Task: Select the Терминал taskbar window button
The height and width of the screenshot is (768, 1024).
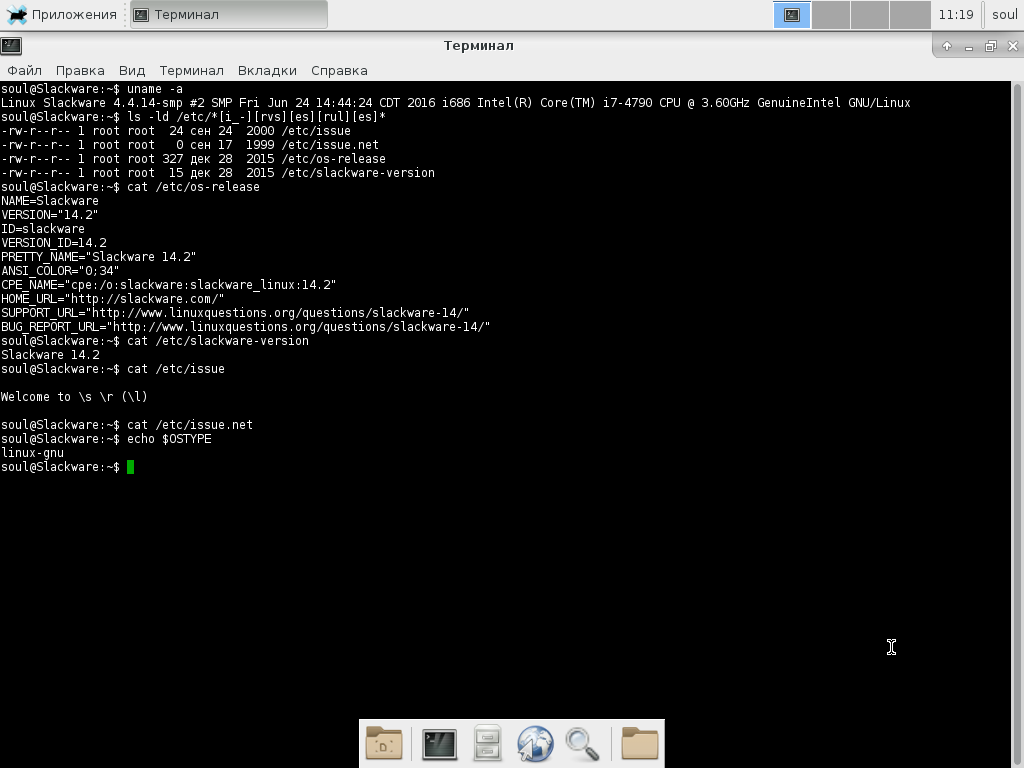Action: point(229,14)
